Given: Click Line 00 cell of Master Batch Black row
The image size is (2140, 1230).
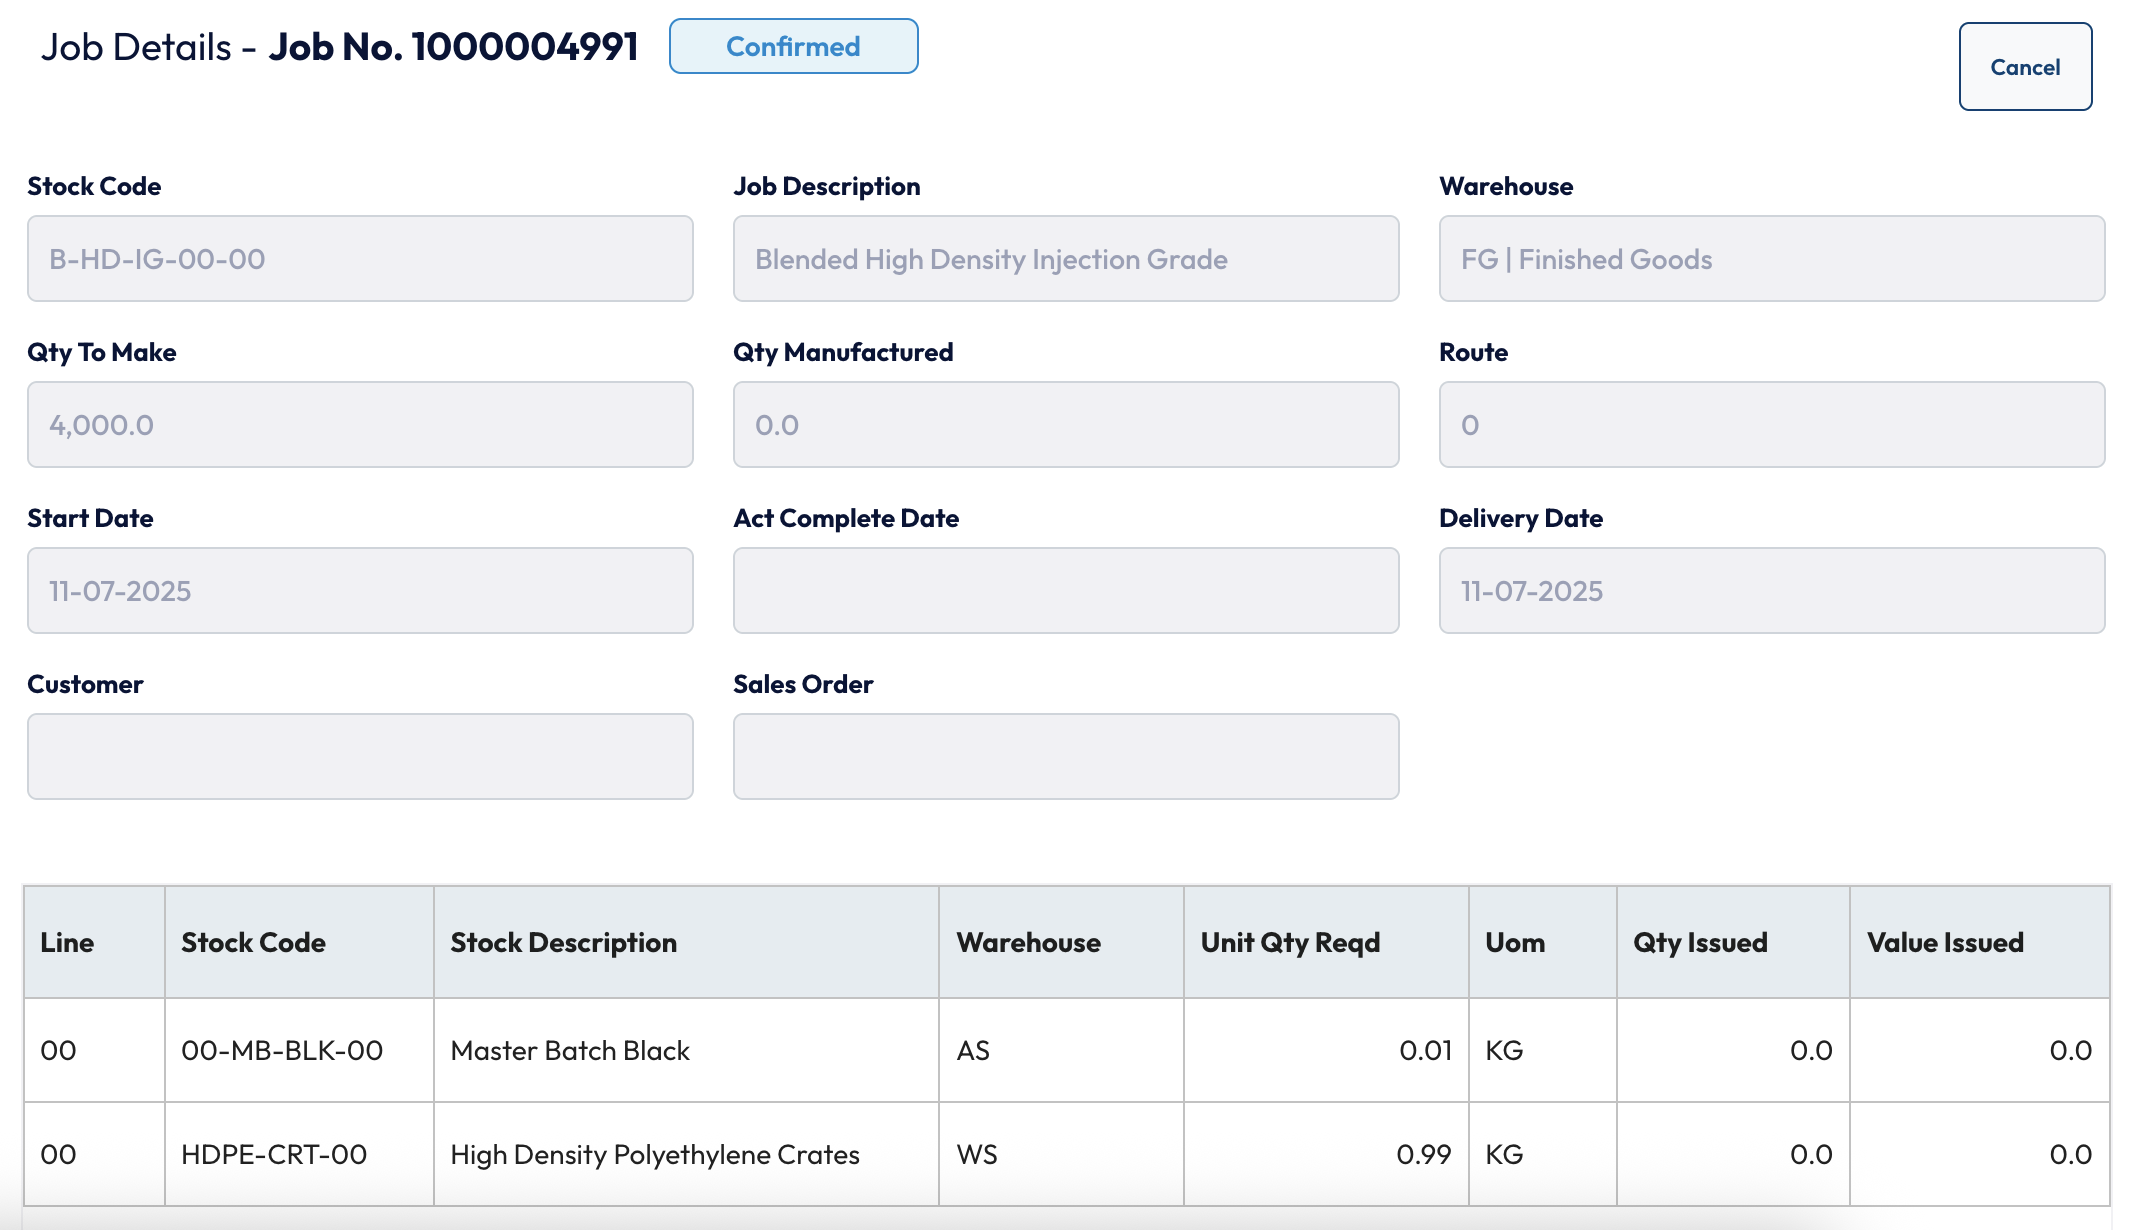Looking at the screenshot, I should (x=94, y=1051).
